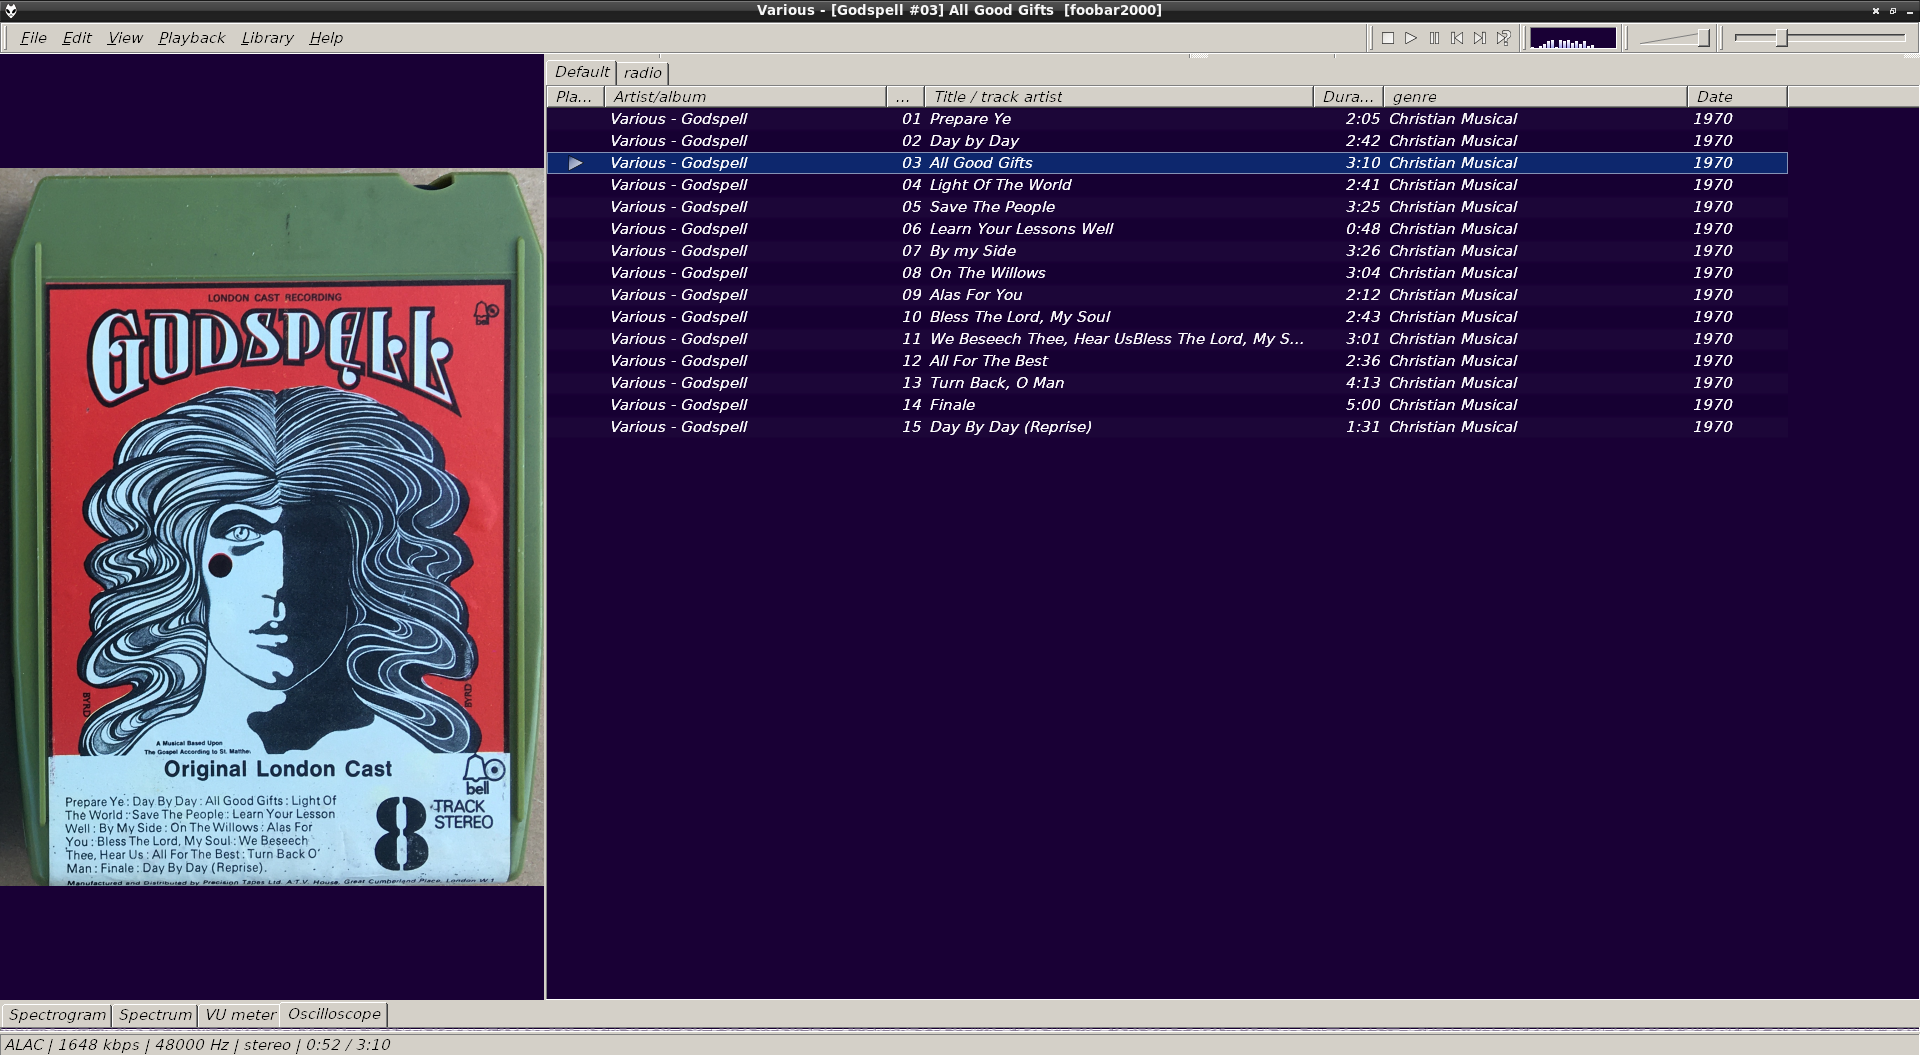Select track 09 Alas For You
Screen dimensions: 1920x1056
click(x=1167, y=295)
